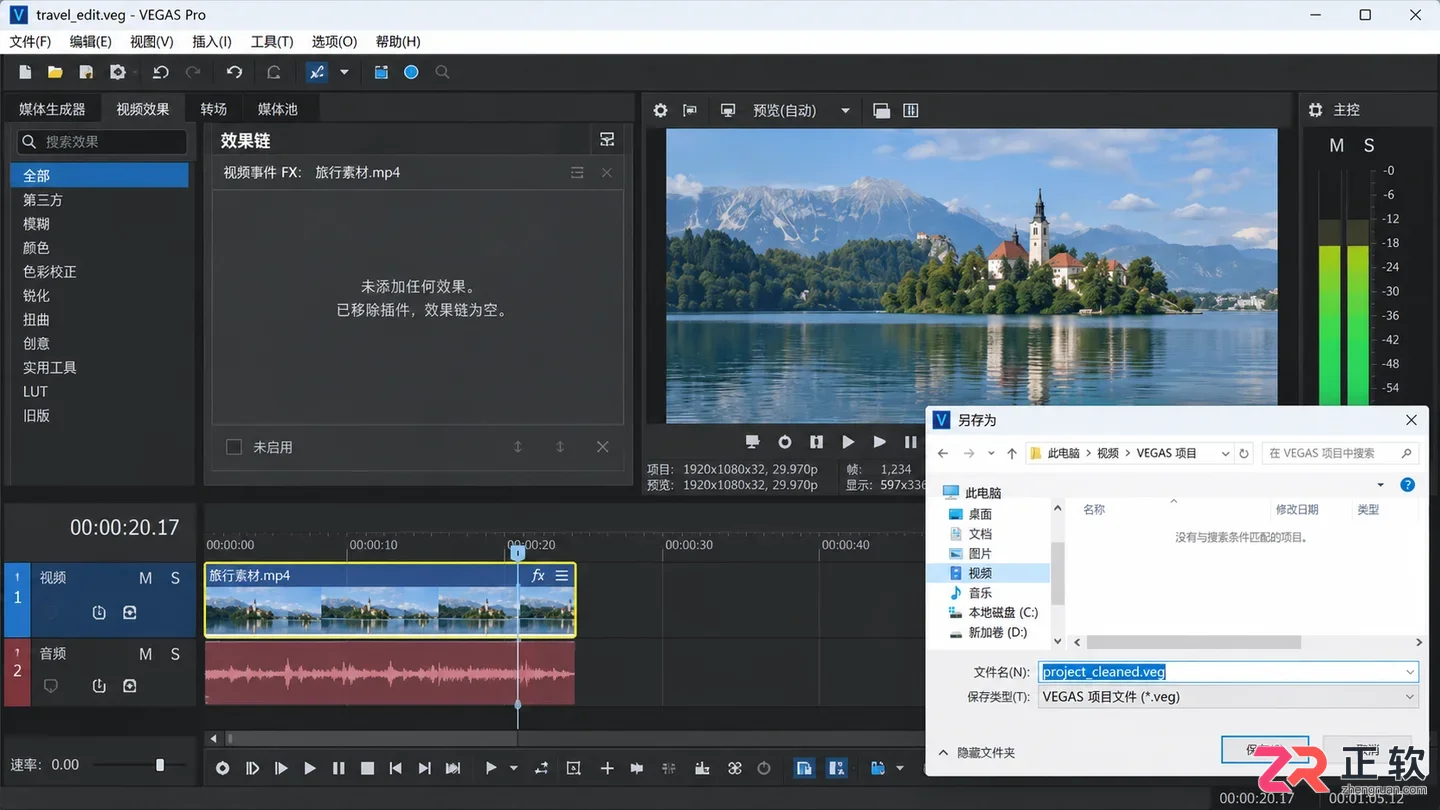
Task: Pause playback under the video preview
Action: (x=910, y=442)
